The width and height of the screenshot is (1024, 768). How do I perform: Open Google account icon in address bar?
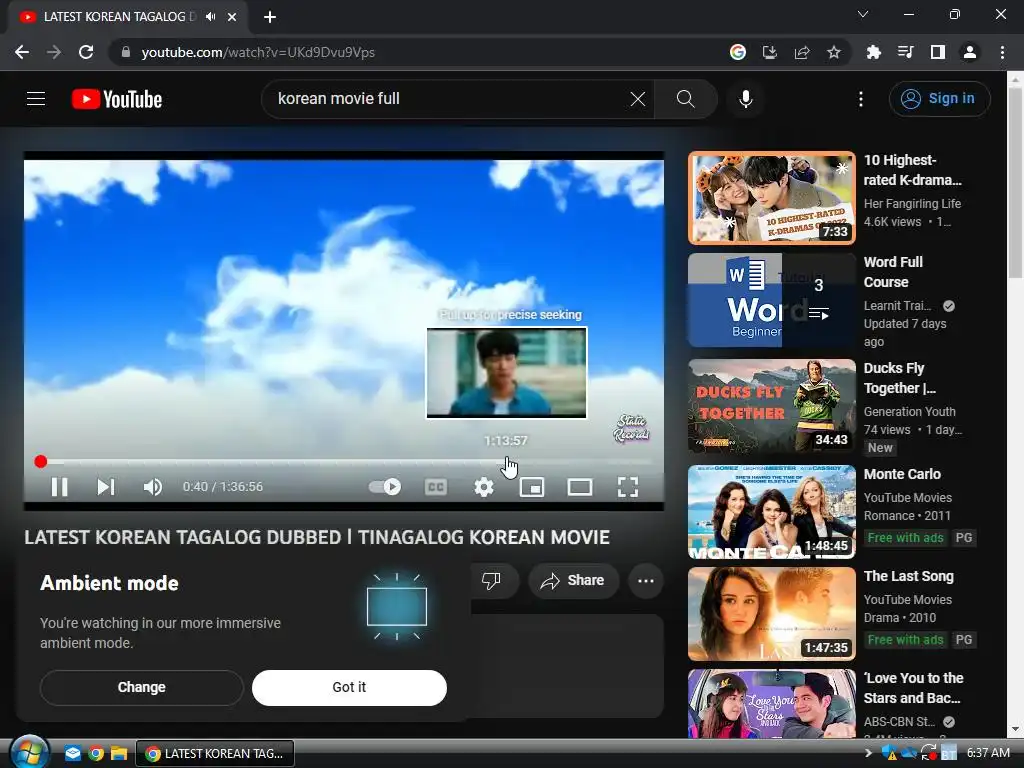[738, 52]
